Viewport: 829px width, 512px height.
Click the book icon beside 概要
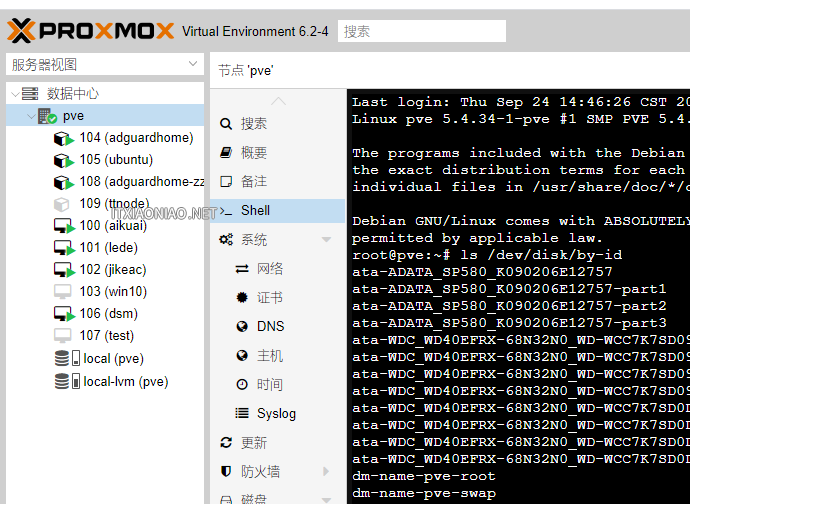(x=226, y=153)
